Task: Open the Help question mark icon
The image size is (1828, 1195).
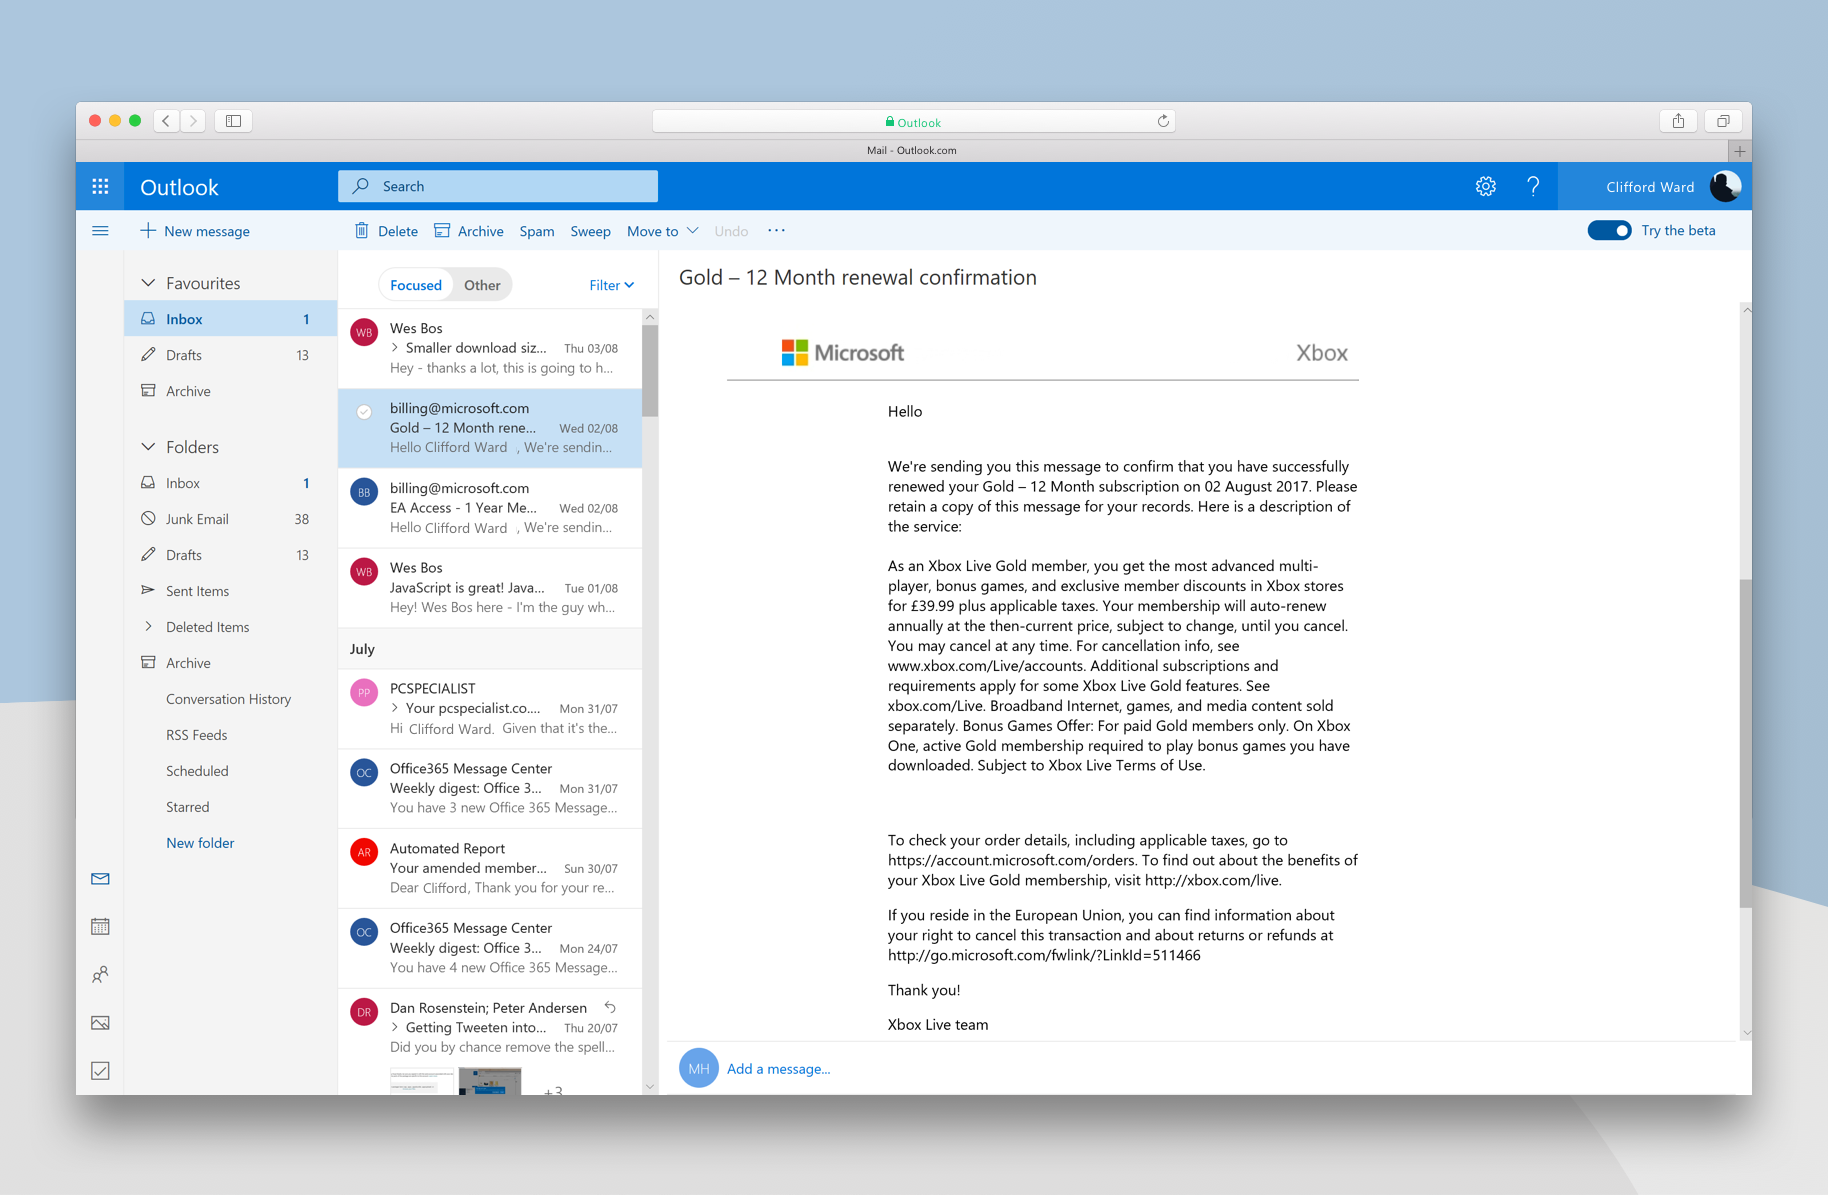Action: click(1533, 186)
